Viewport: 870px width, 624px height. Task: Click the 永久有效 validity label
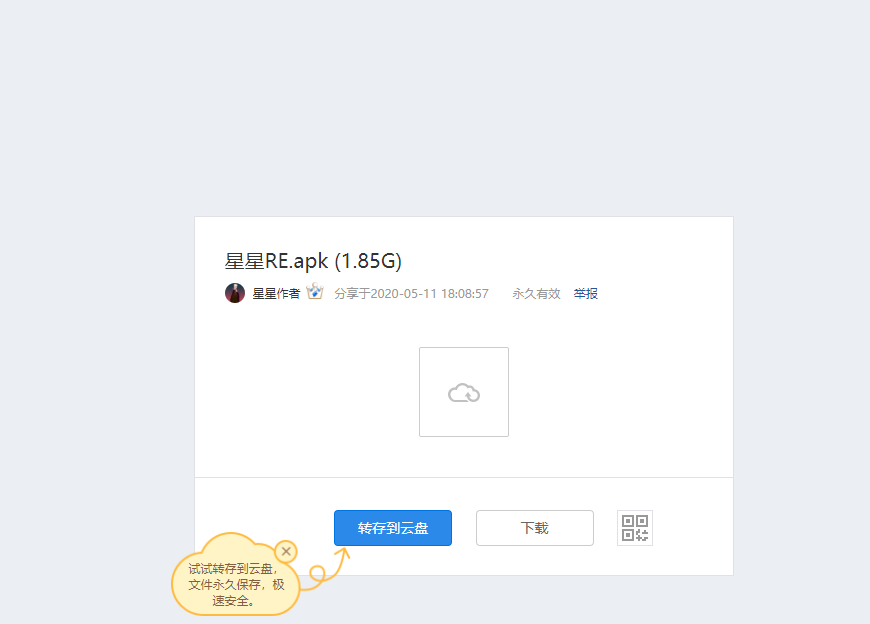click(x=536, y=293)
